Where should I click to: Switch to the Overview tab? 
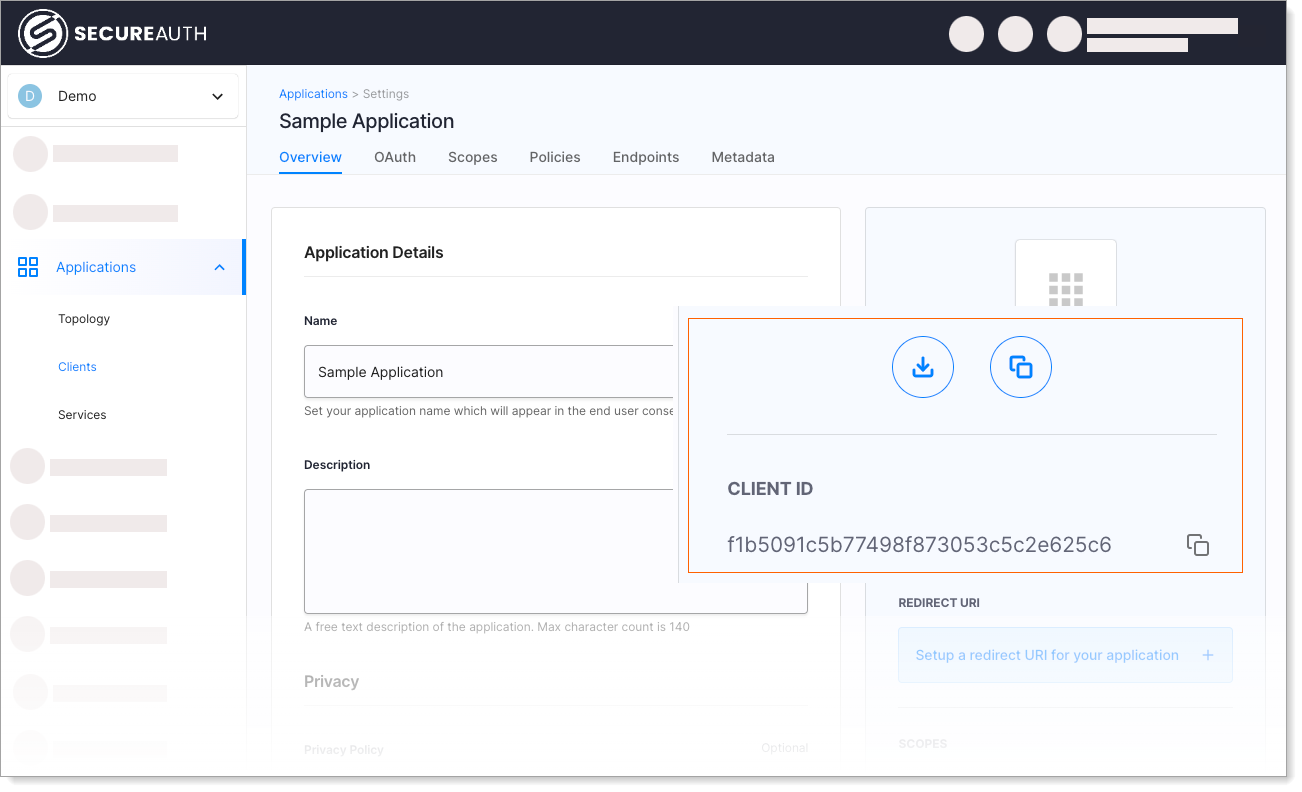pyautogui.click(x=310, y=157)
